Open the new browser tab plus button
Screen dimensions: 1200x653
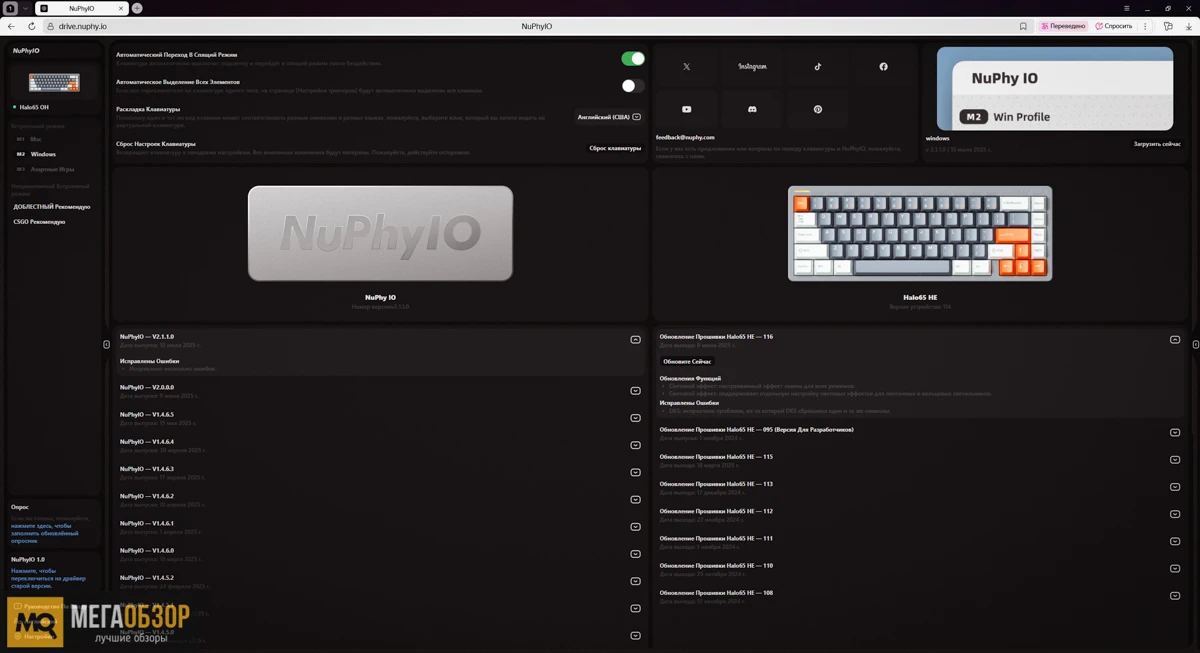[x=137, y=8]
